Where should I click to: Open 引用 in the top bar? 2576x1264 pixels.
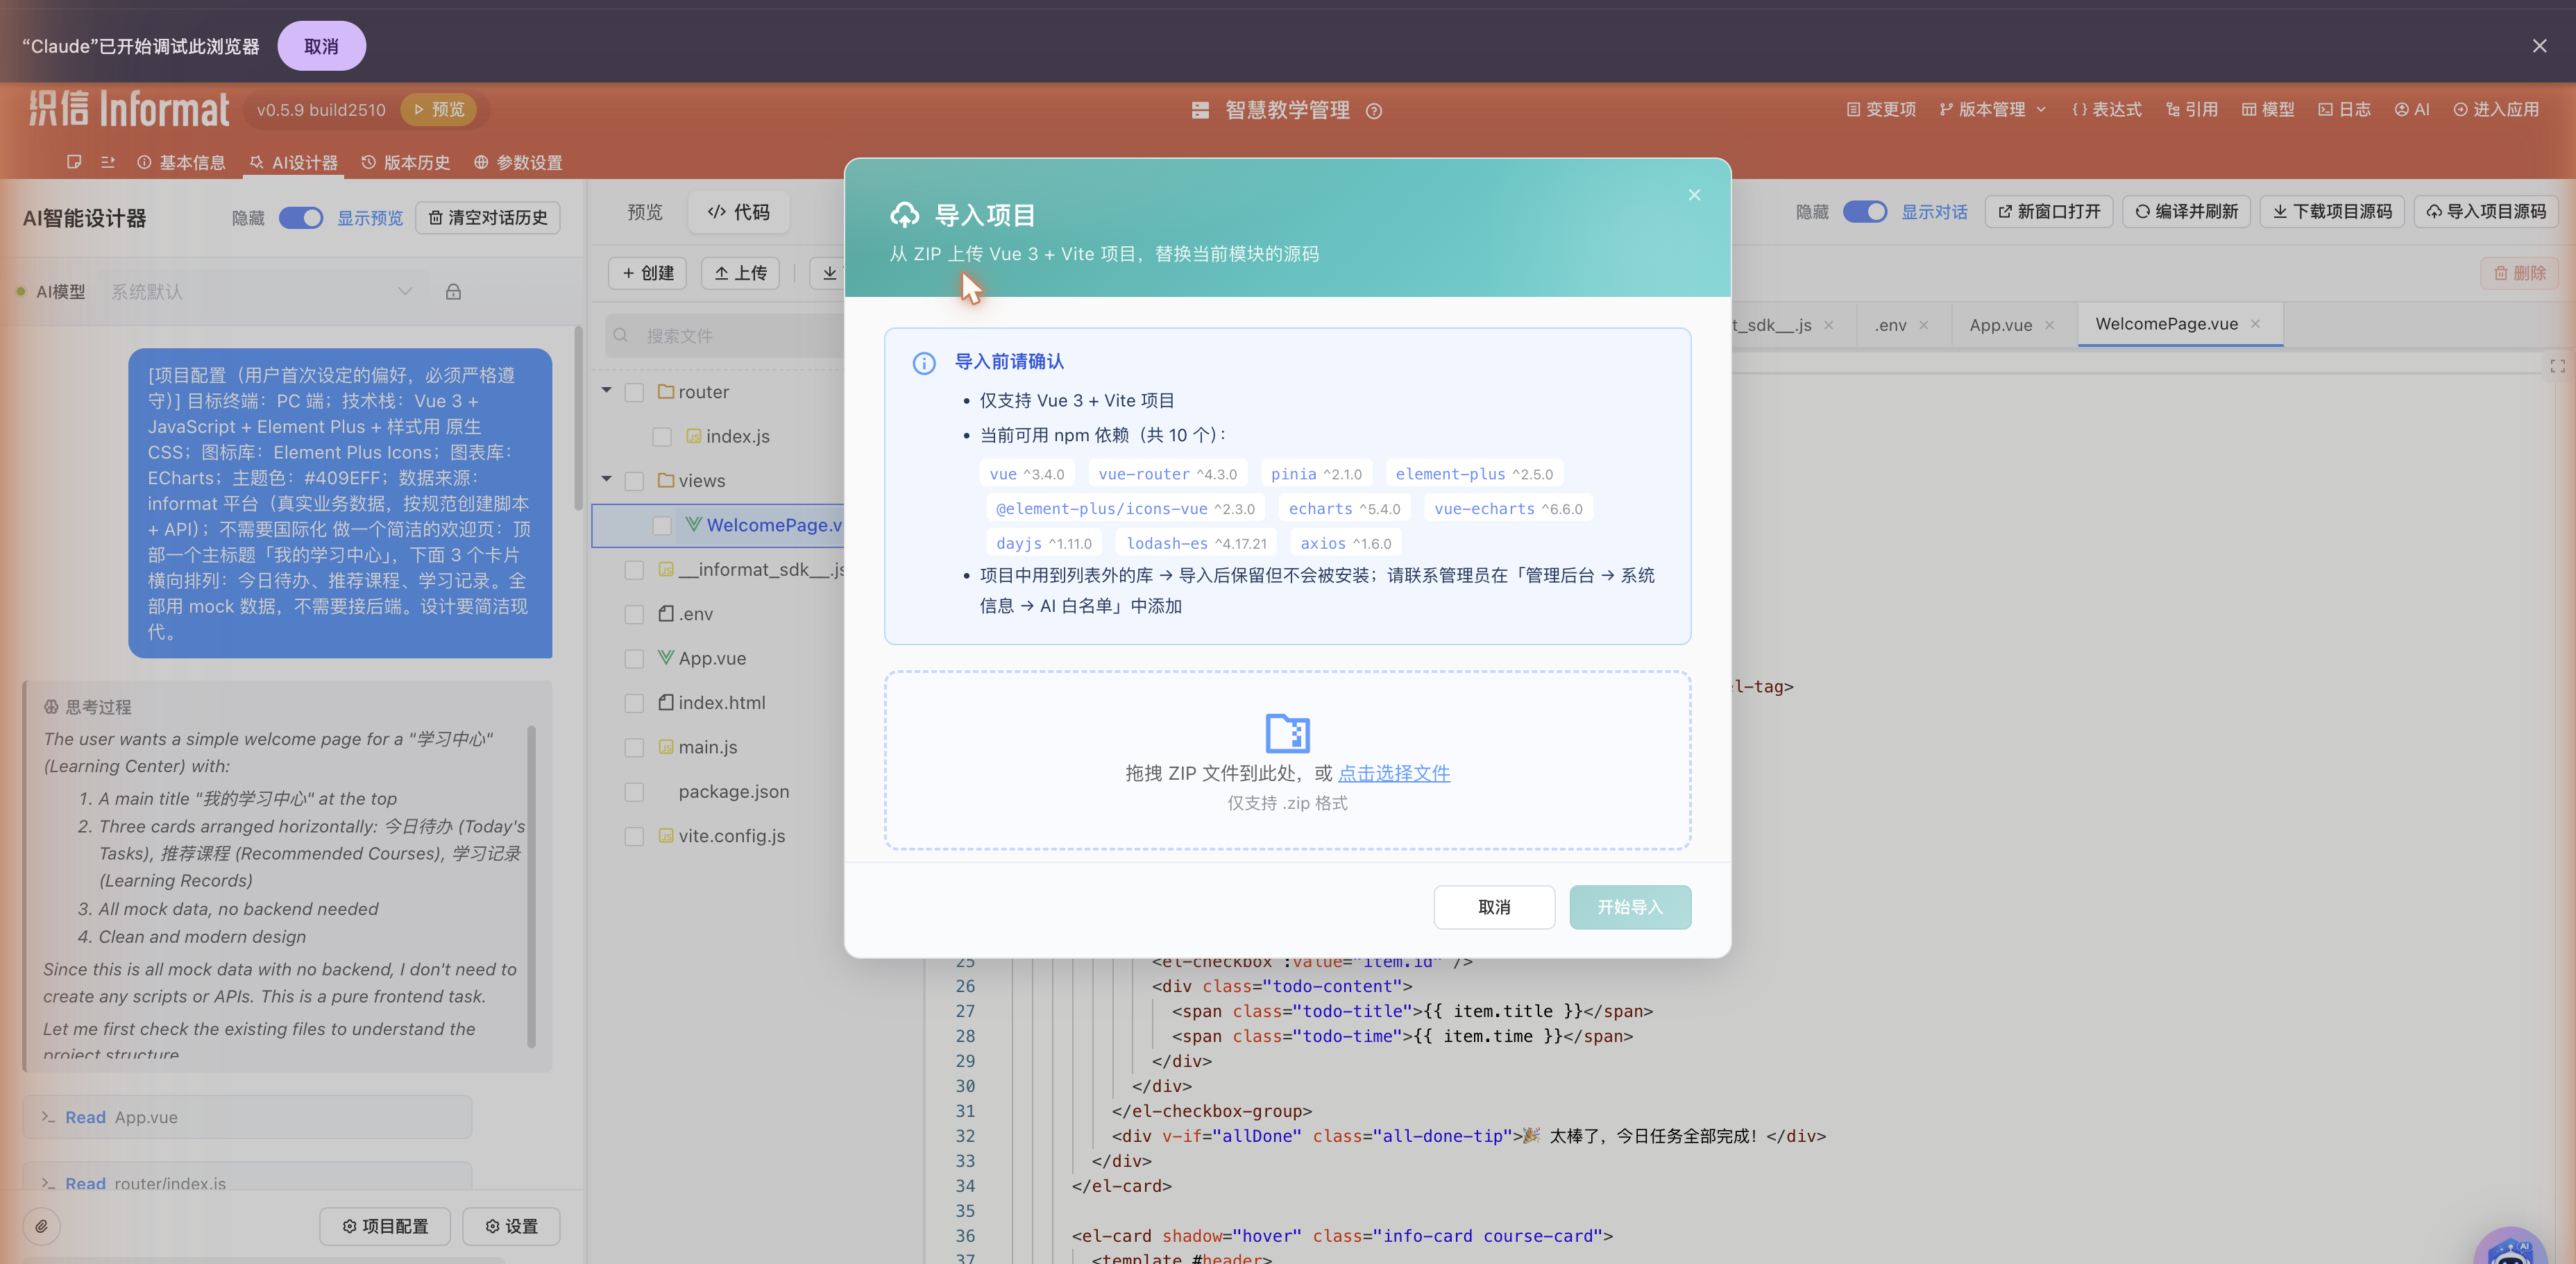click(x=2192, y=110)
